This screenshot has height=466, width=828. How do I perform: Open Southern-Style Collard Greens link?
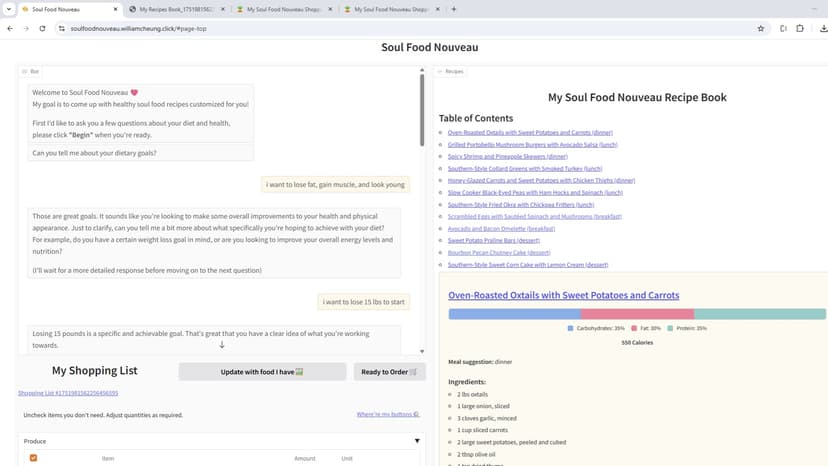(x=525, y=169)
